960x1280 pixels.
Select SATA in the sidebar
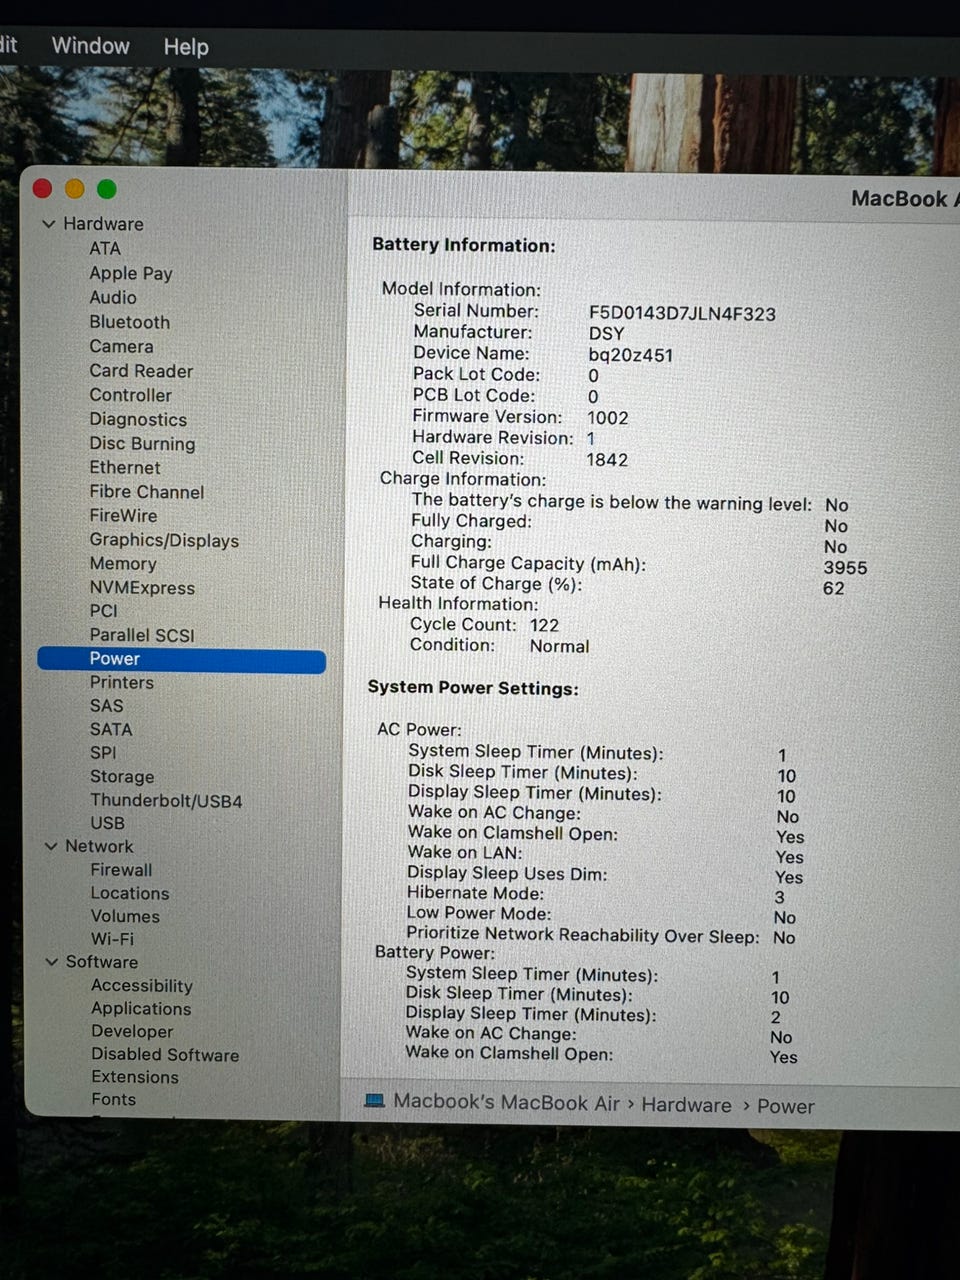pos(111,729)
